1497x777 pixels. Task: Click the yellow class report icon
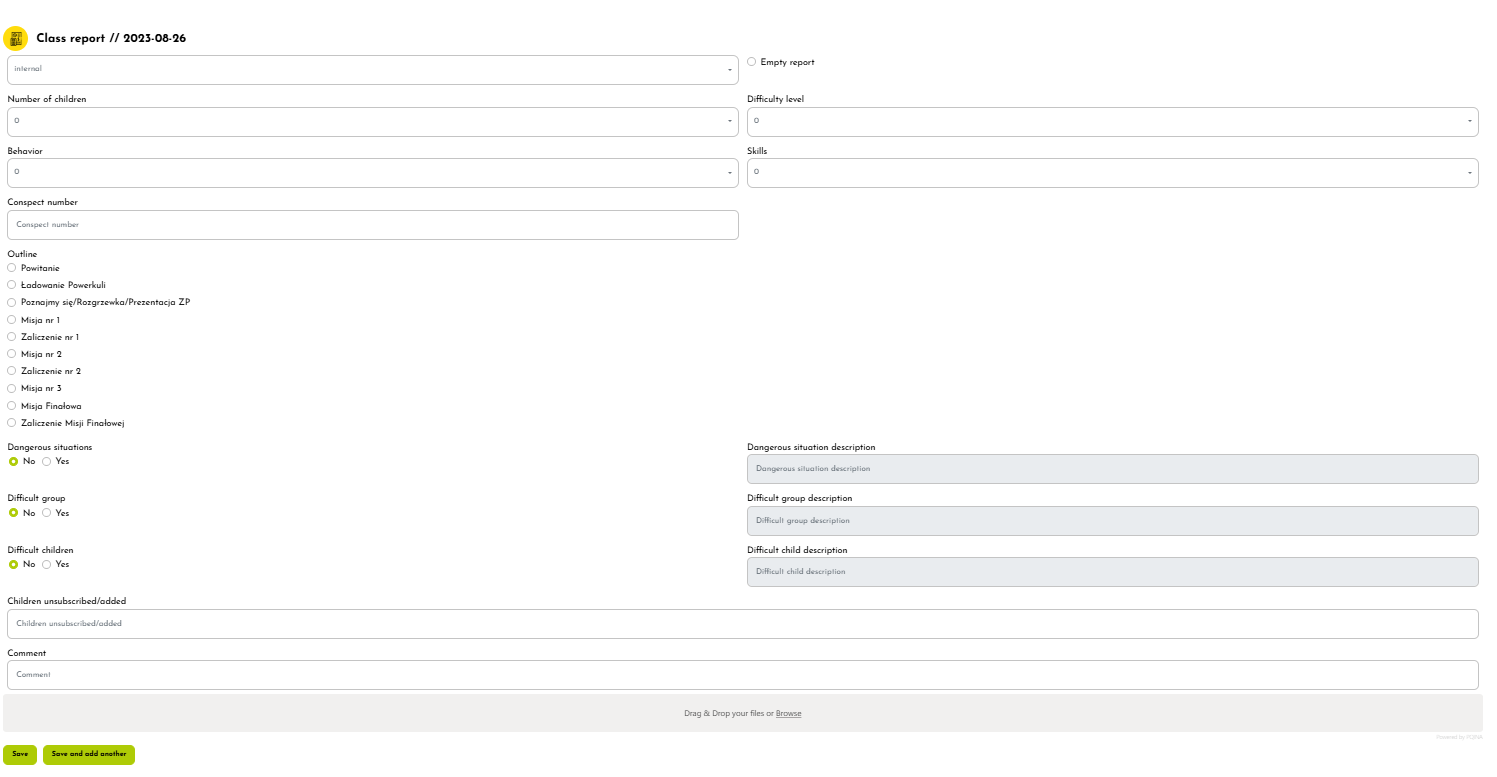16,38
